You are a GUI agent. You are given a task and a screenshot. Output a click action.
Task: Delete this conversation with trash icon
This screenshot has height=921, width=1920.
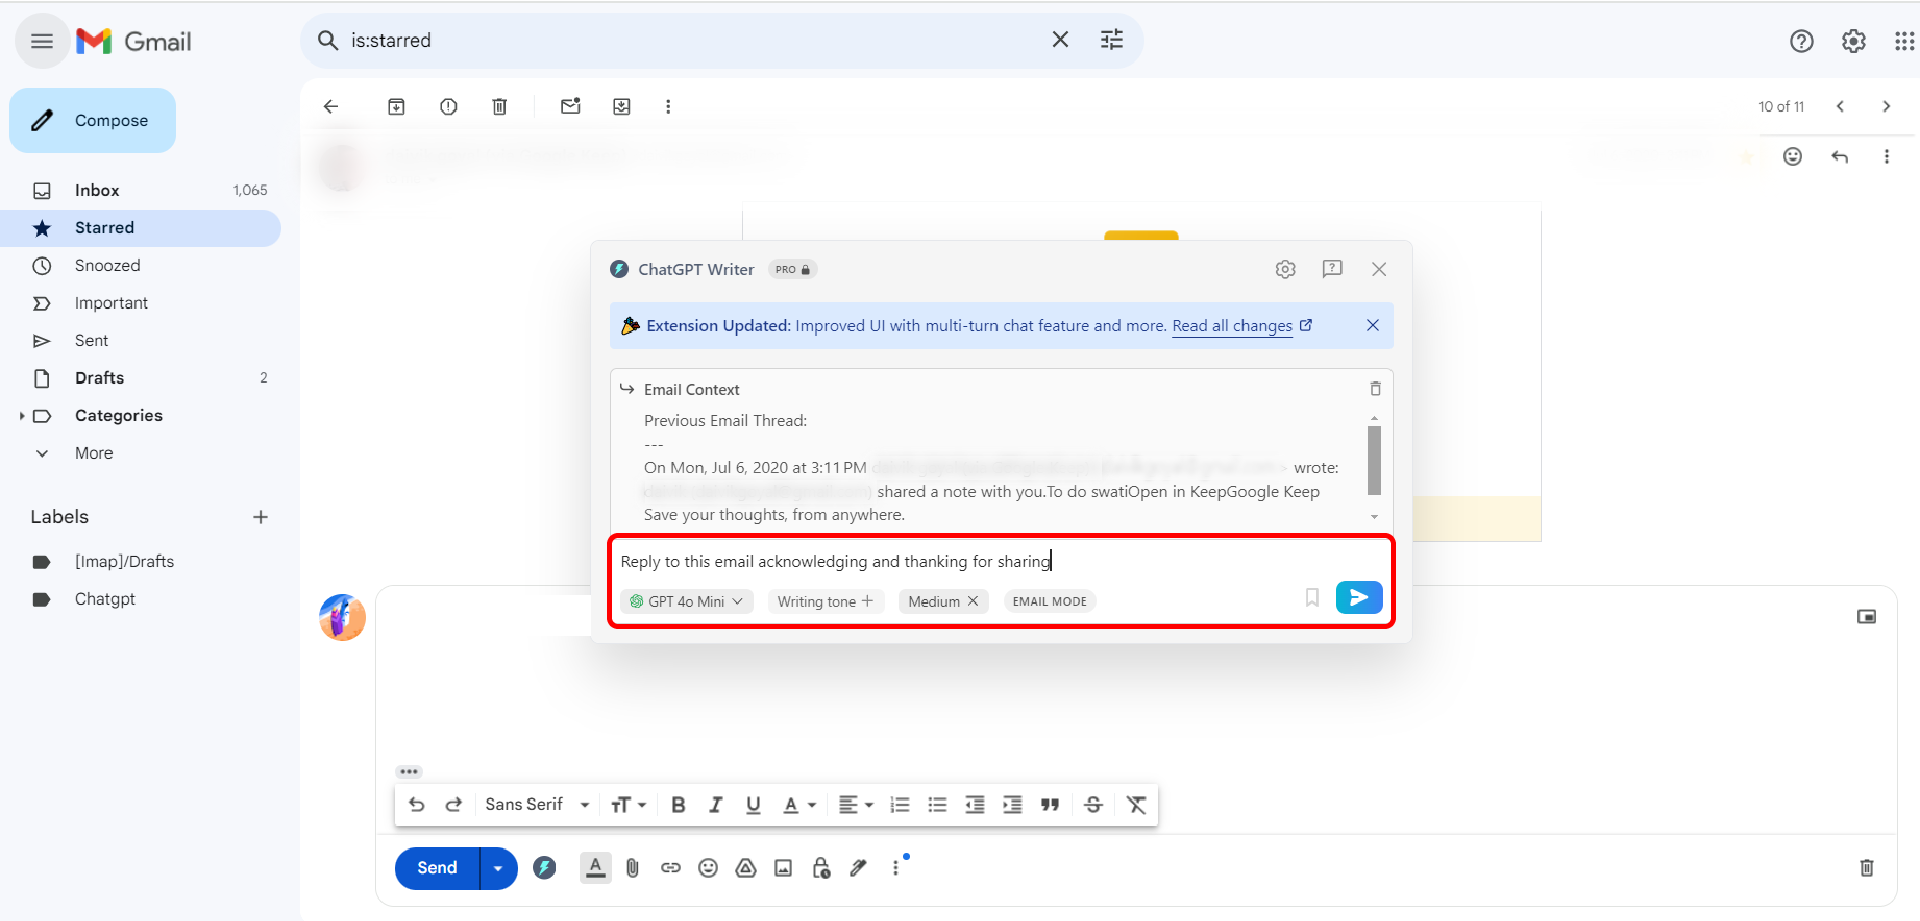(x=500, y=106)
